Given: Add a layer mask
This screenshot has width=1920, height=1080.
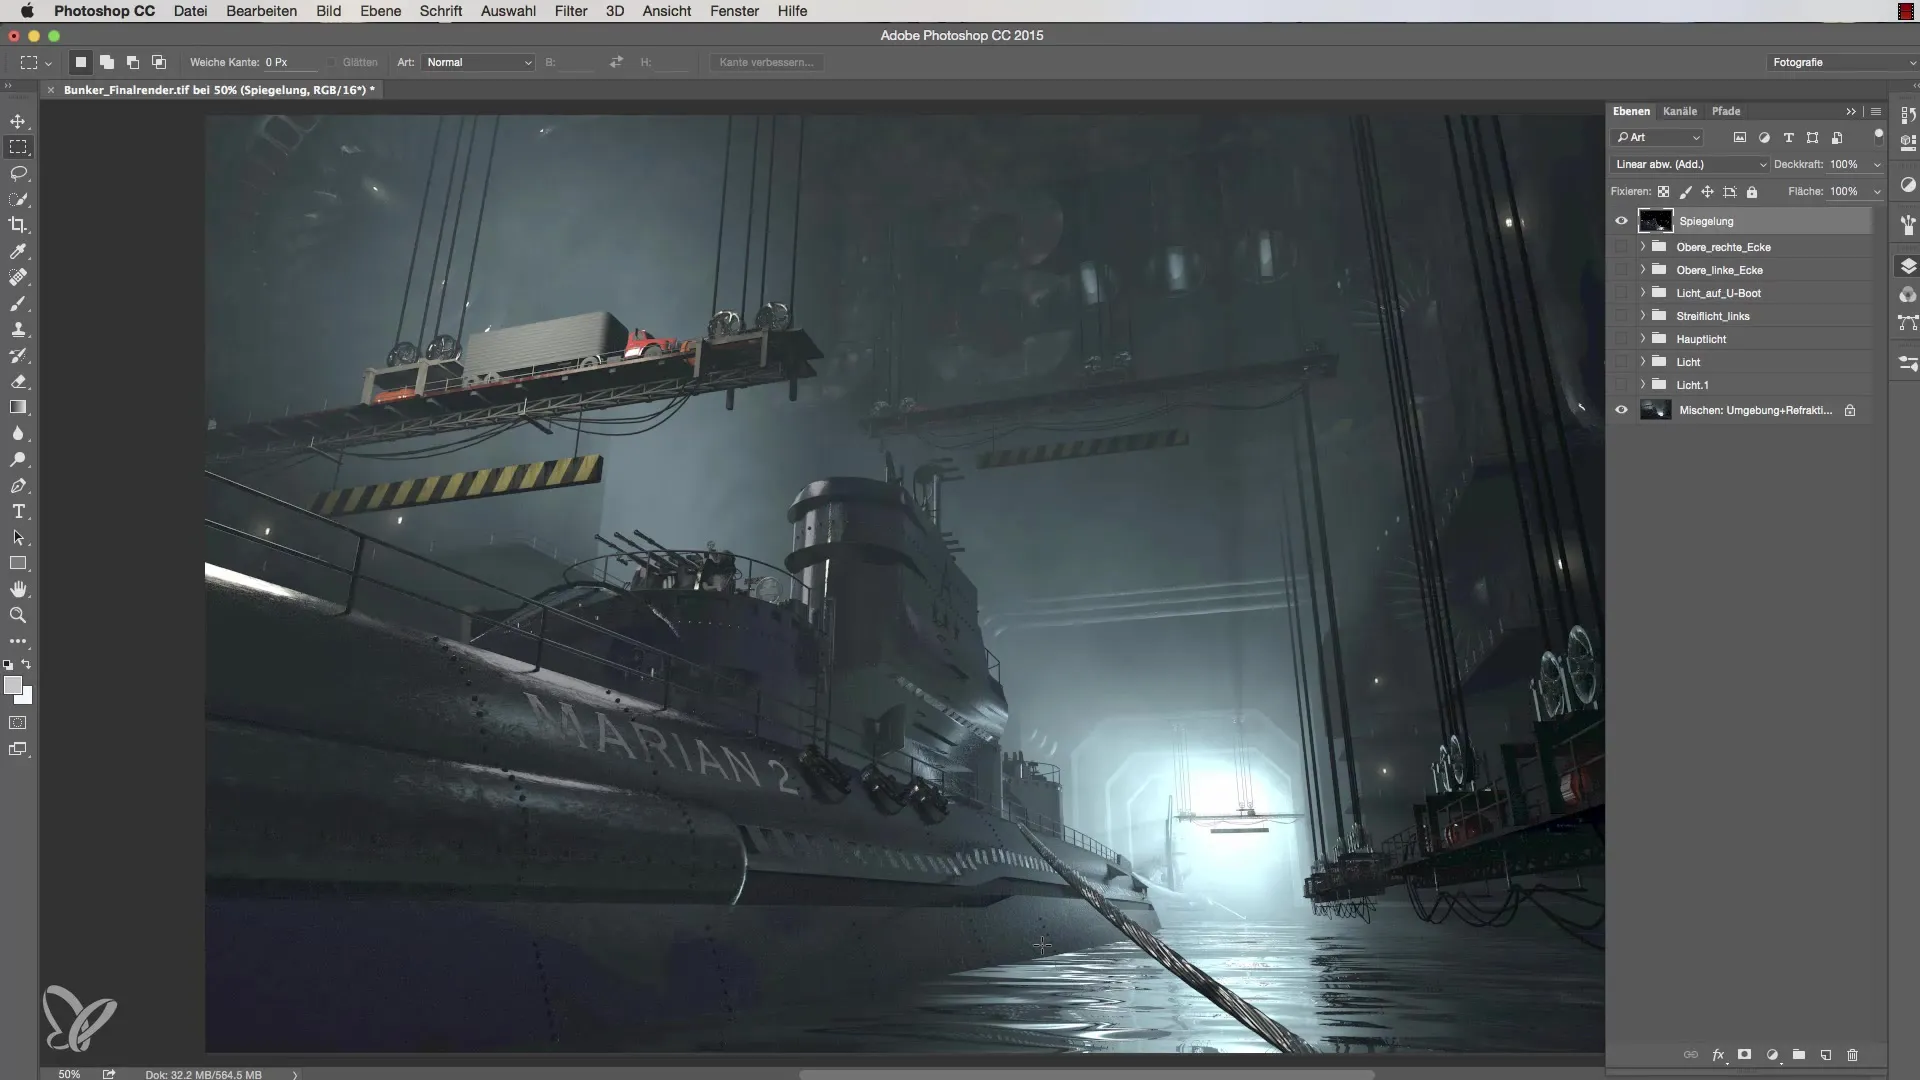Looking at the screenshot, I should 1744,1055.
